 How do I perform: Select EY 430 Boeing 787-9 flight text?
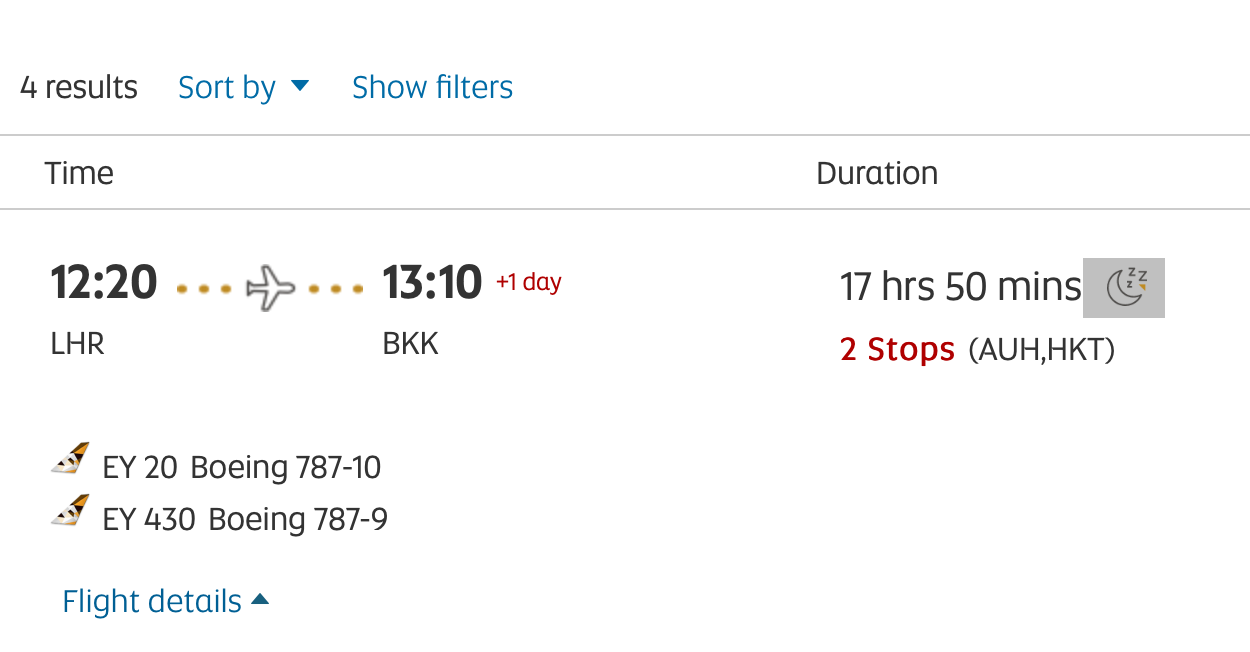point(245,519)
